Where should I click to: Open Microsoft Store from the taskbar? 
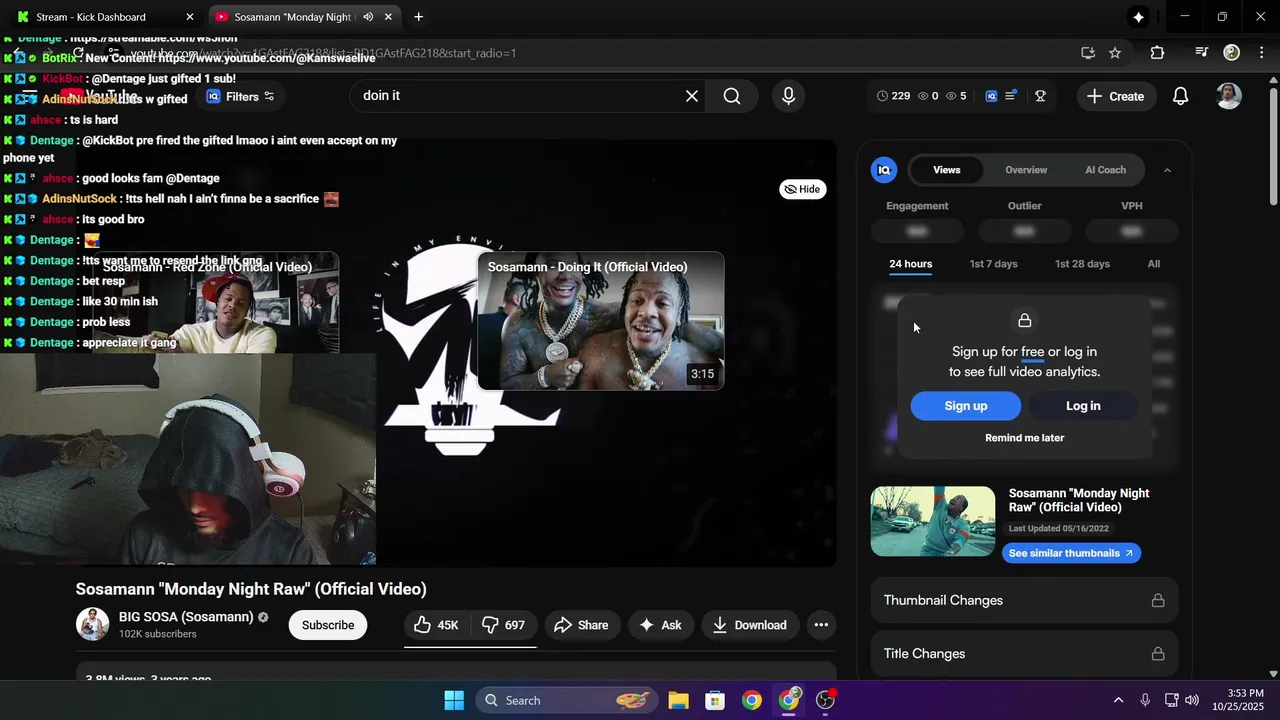pos(714,700)
